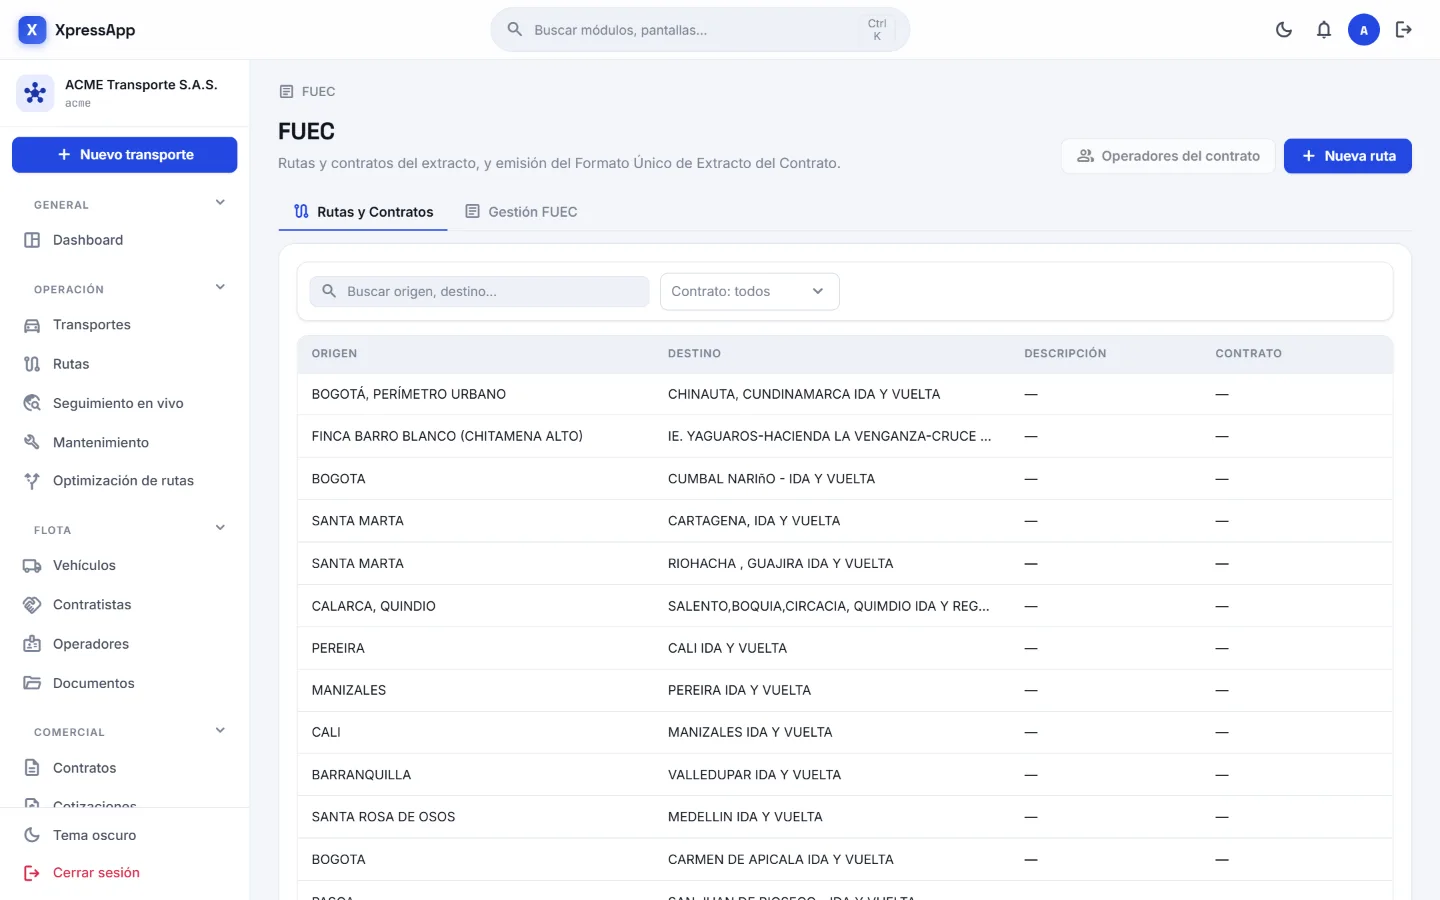Viewport: 1440px width, 900px height.
Task: Open notifications bell icon
Action: tap(1324, 30)
